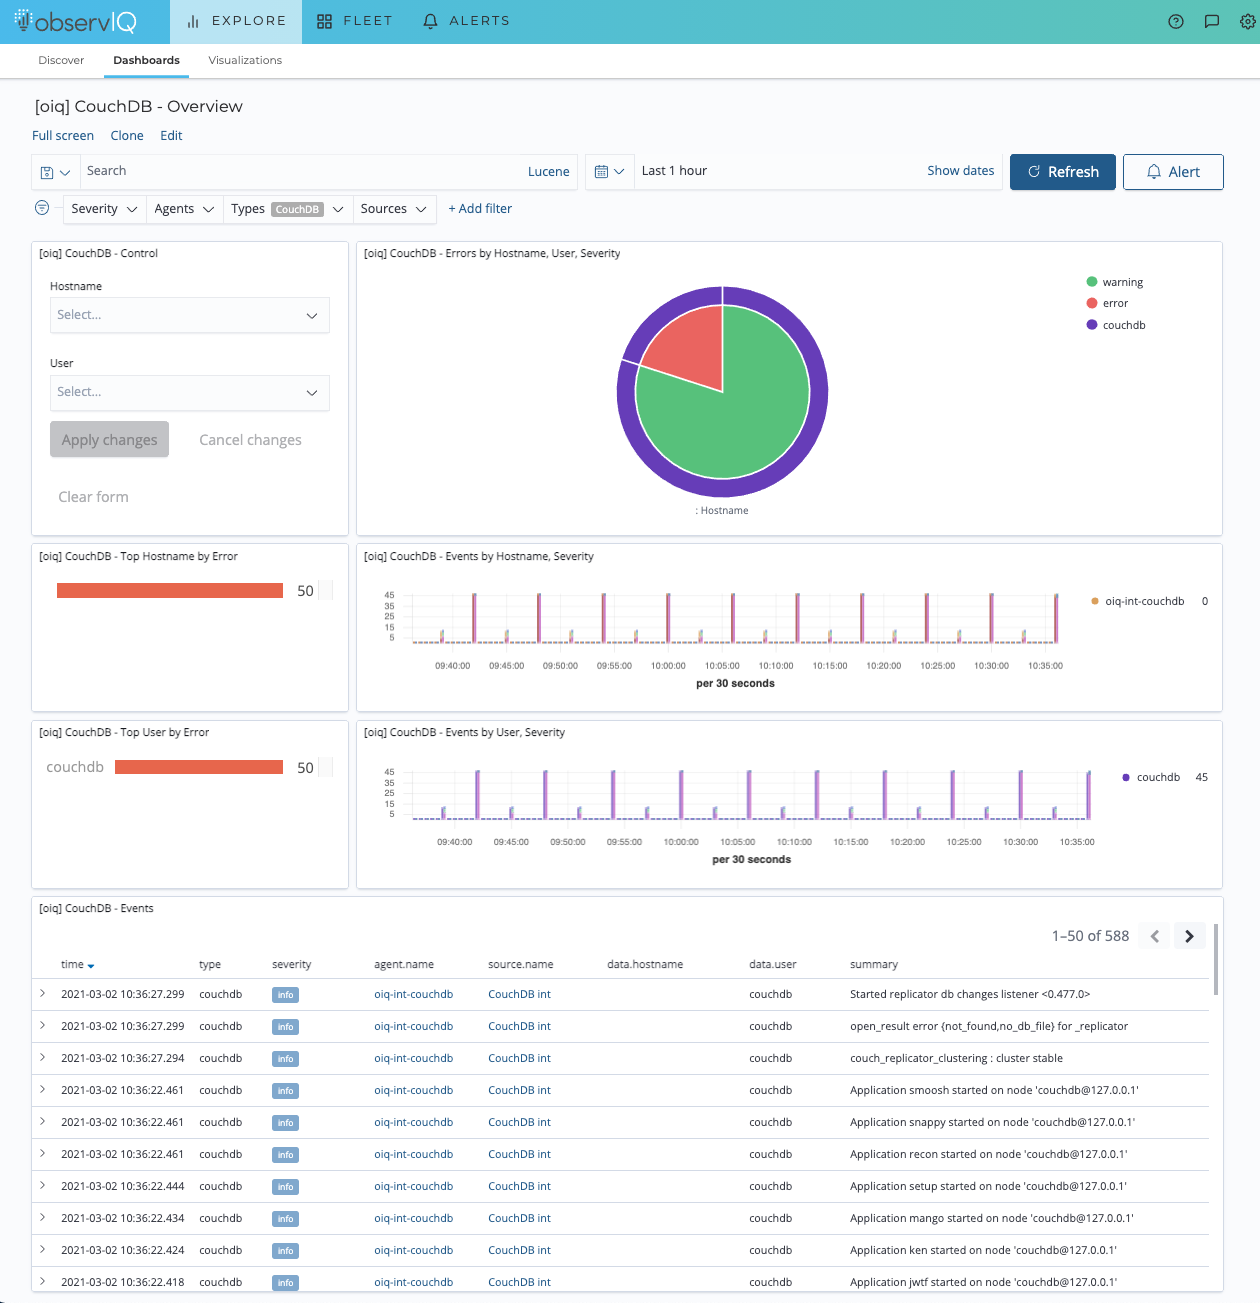Click the Refresh button

(x=1063, y=172)
